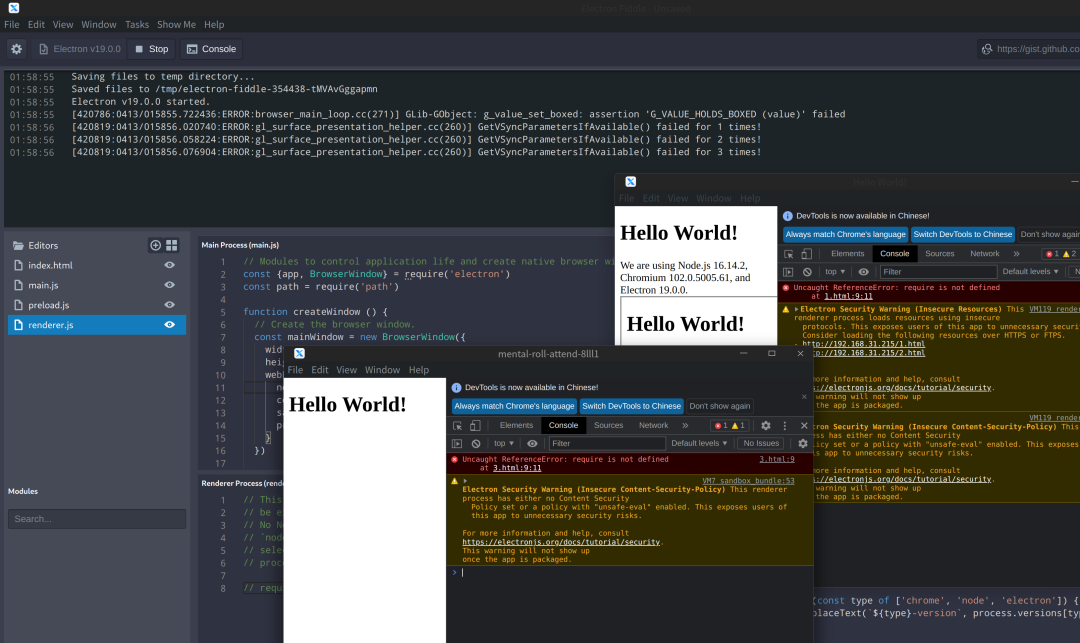Click inspect element icon in Hello World DevTools
This screenshot has width=1080, height=643.
789,253
